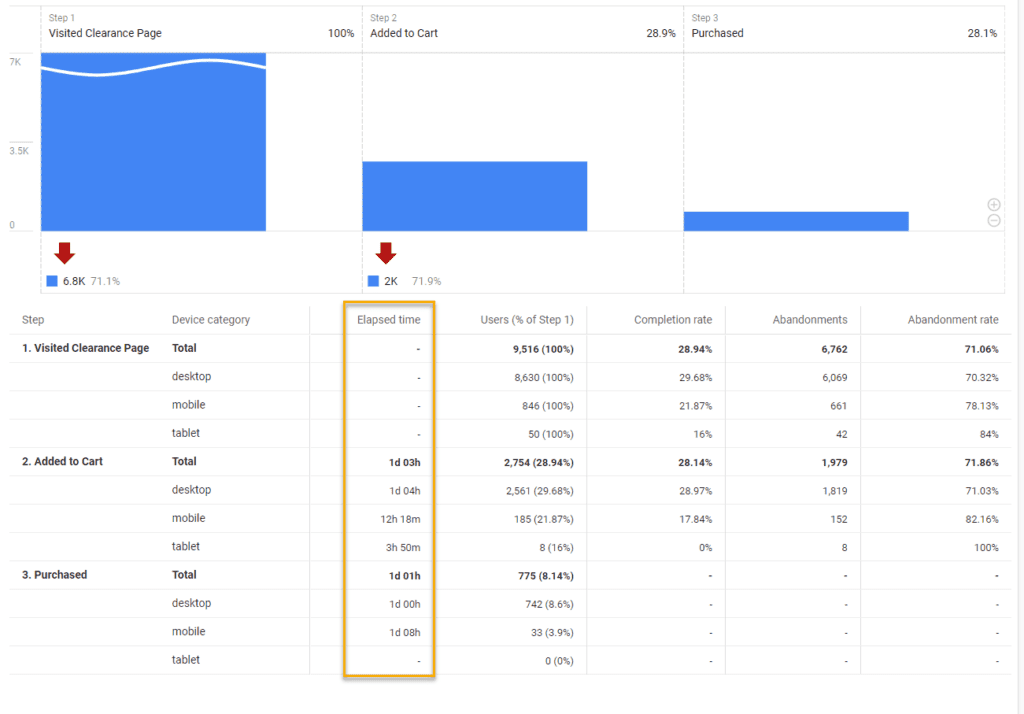
Task: Click the 1d 08h elapsed time cell
Action: [405, 632]
